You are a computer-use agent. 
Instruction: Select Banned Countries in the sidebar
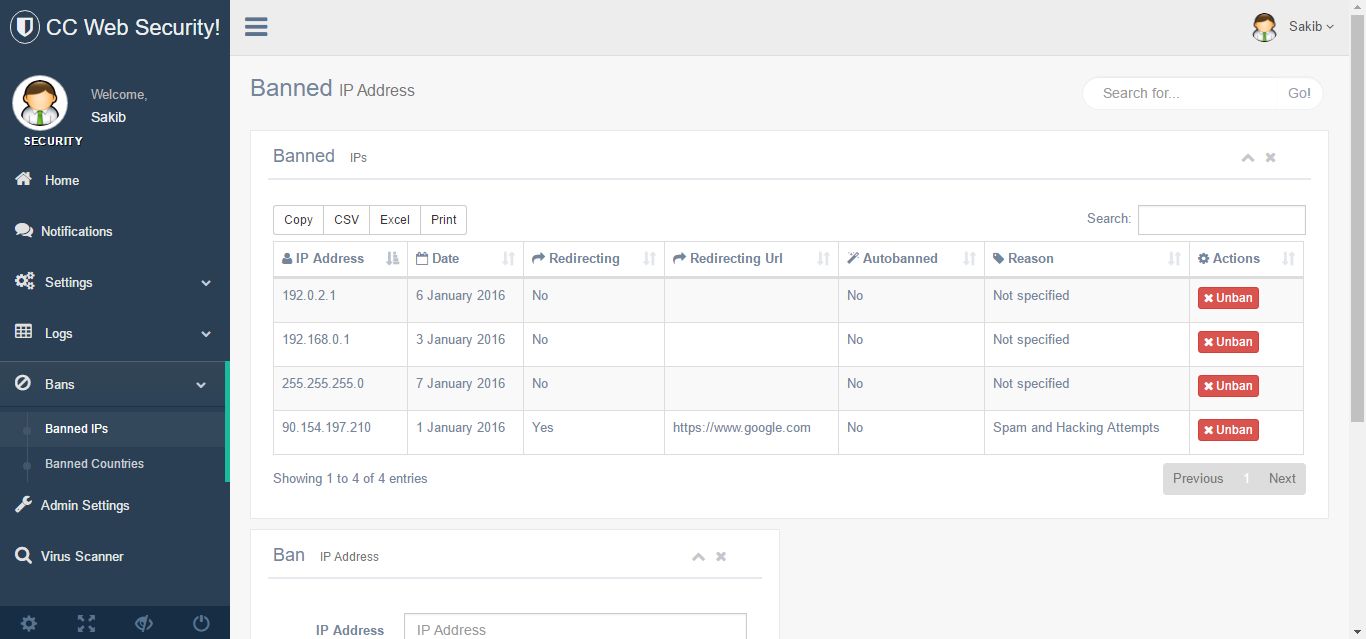(94, 464)
